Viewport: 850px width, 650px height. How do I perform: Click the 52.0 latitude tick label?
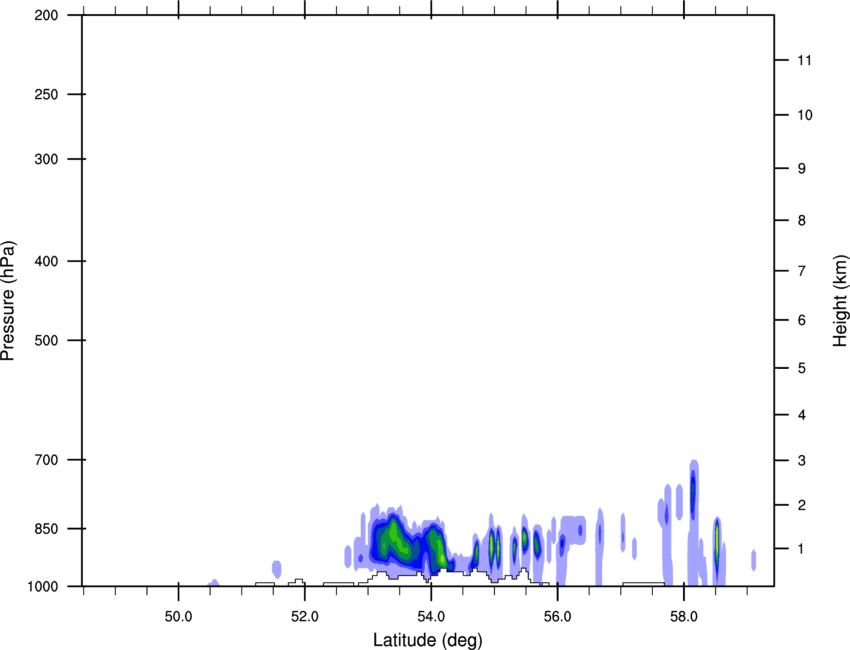tap(305, 617)
